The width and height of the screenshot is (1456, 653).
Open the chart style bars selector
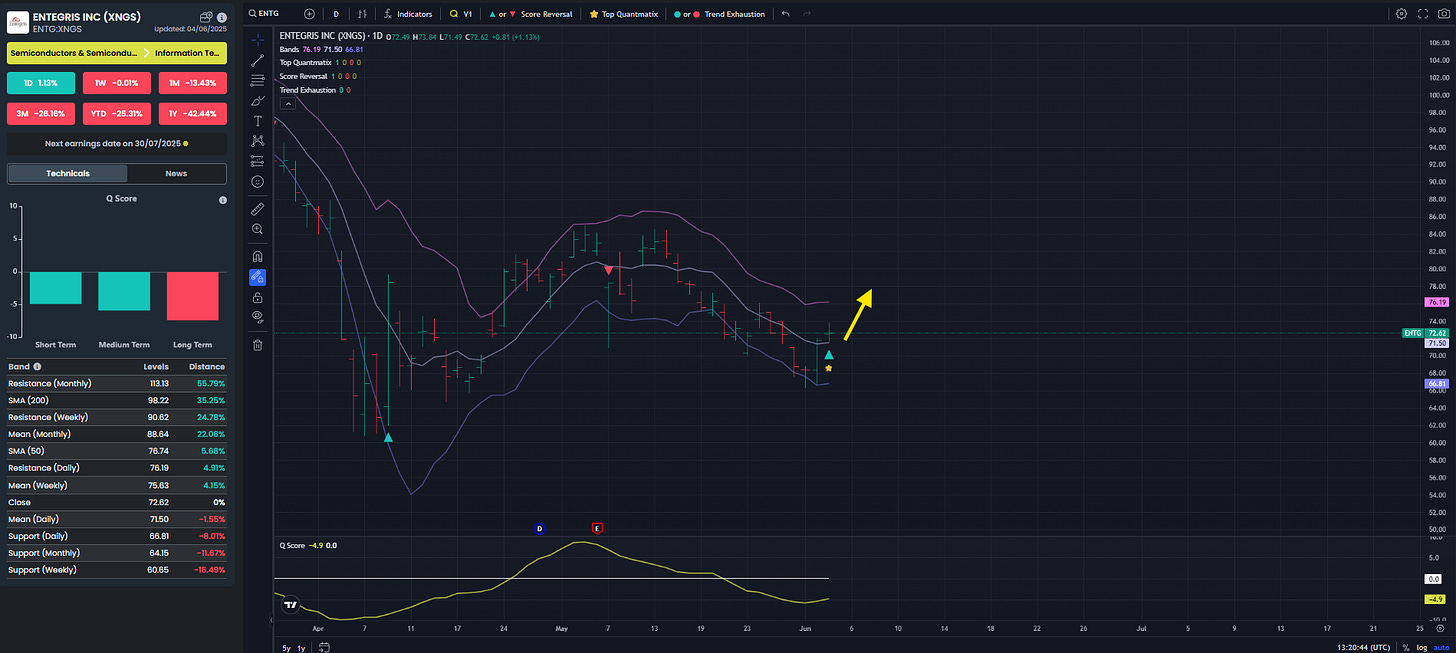coord(362,14)
